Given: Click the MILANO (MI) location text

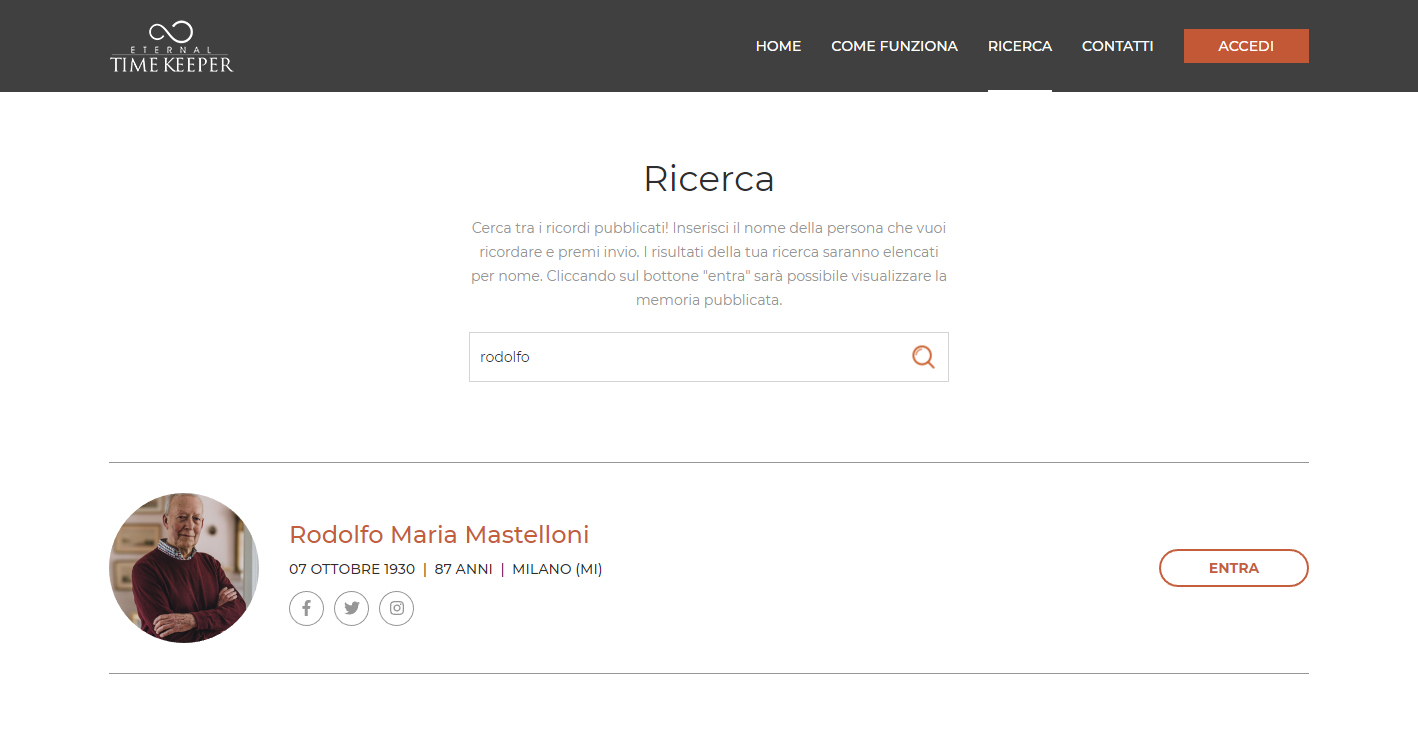Looking at the screenshot, I should click(x=557, y=569).
